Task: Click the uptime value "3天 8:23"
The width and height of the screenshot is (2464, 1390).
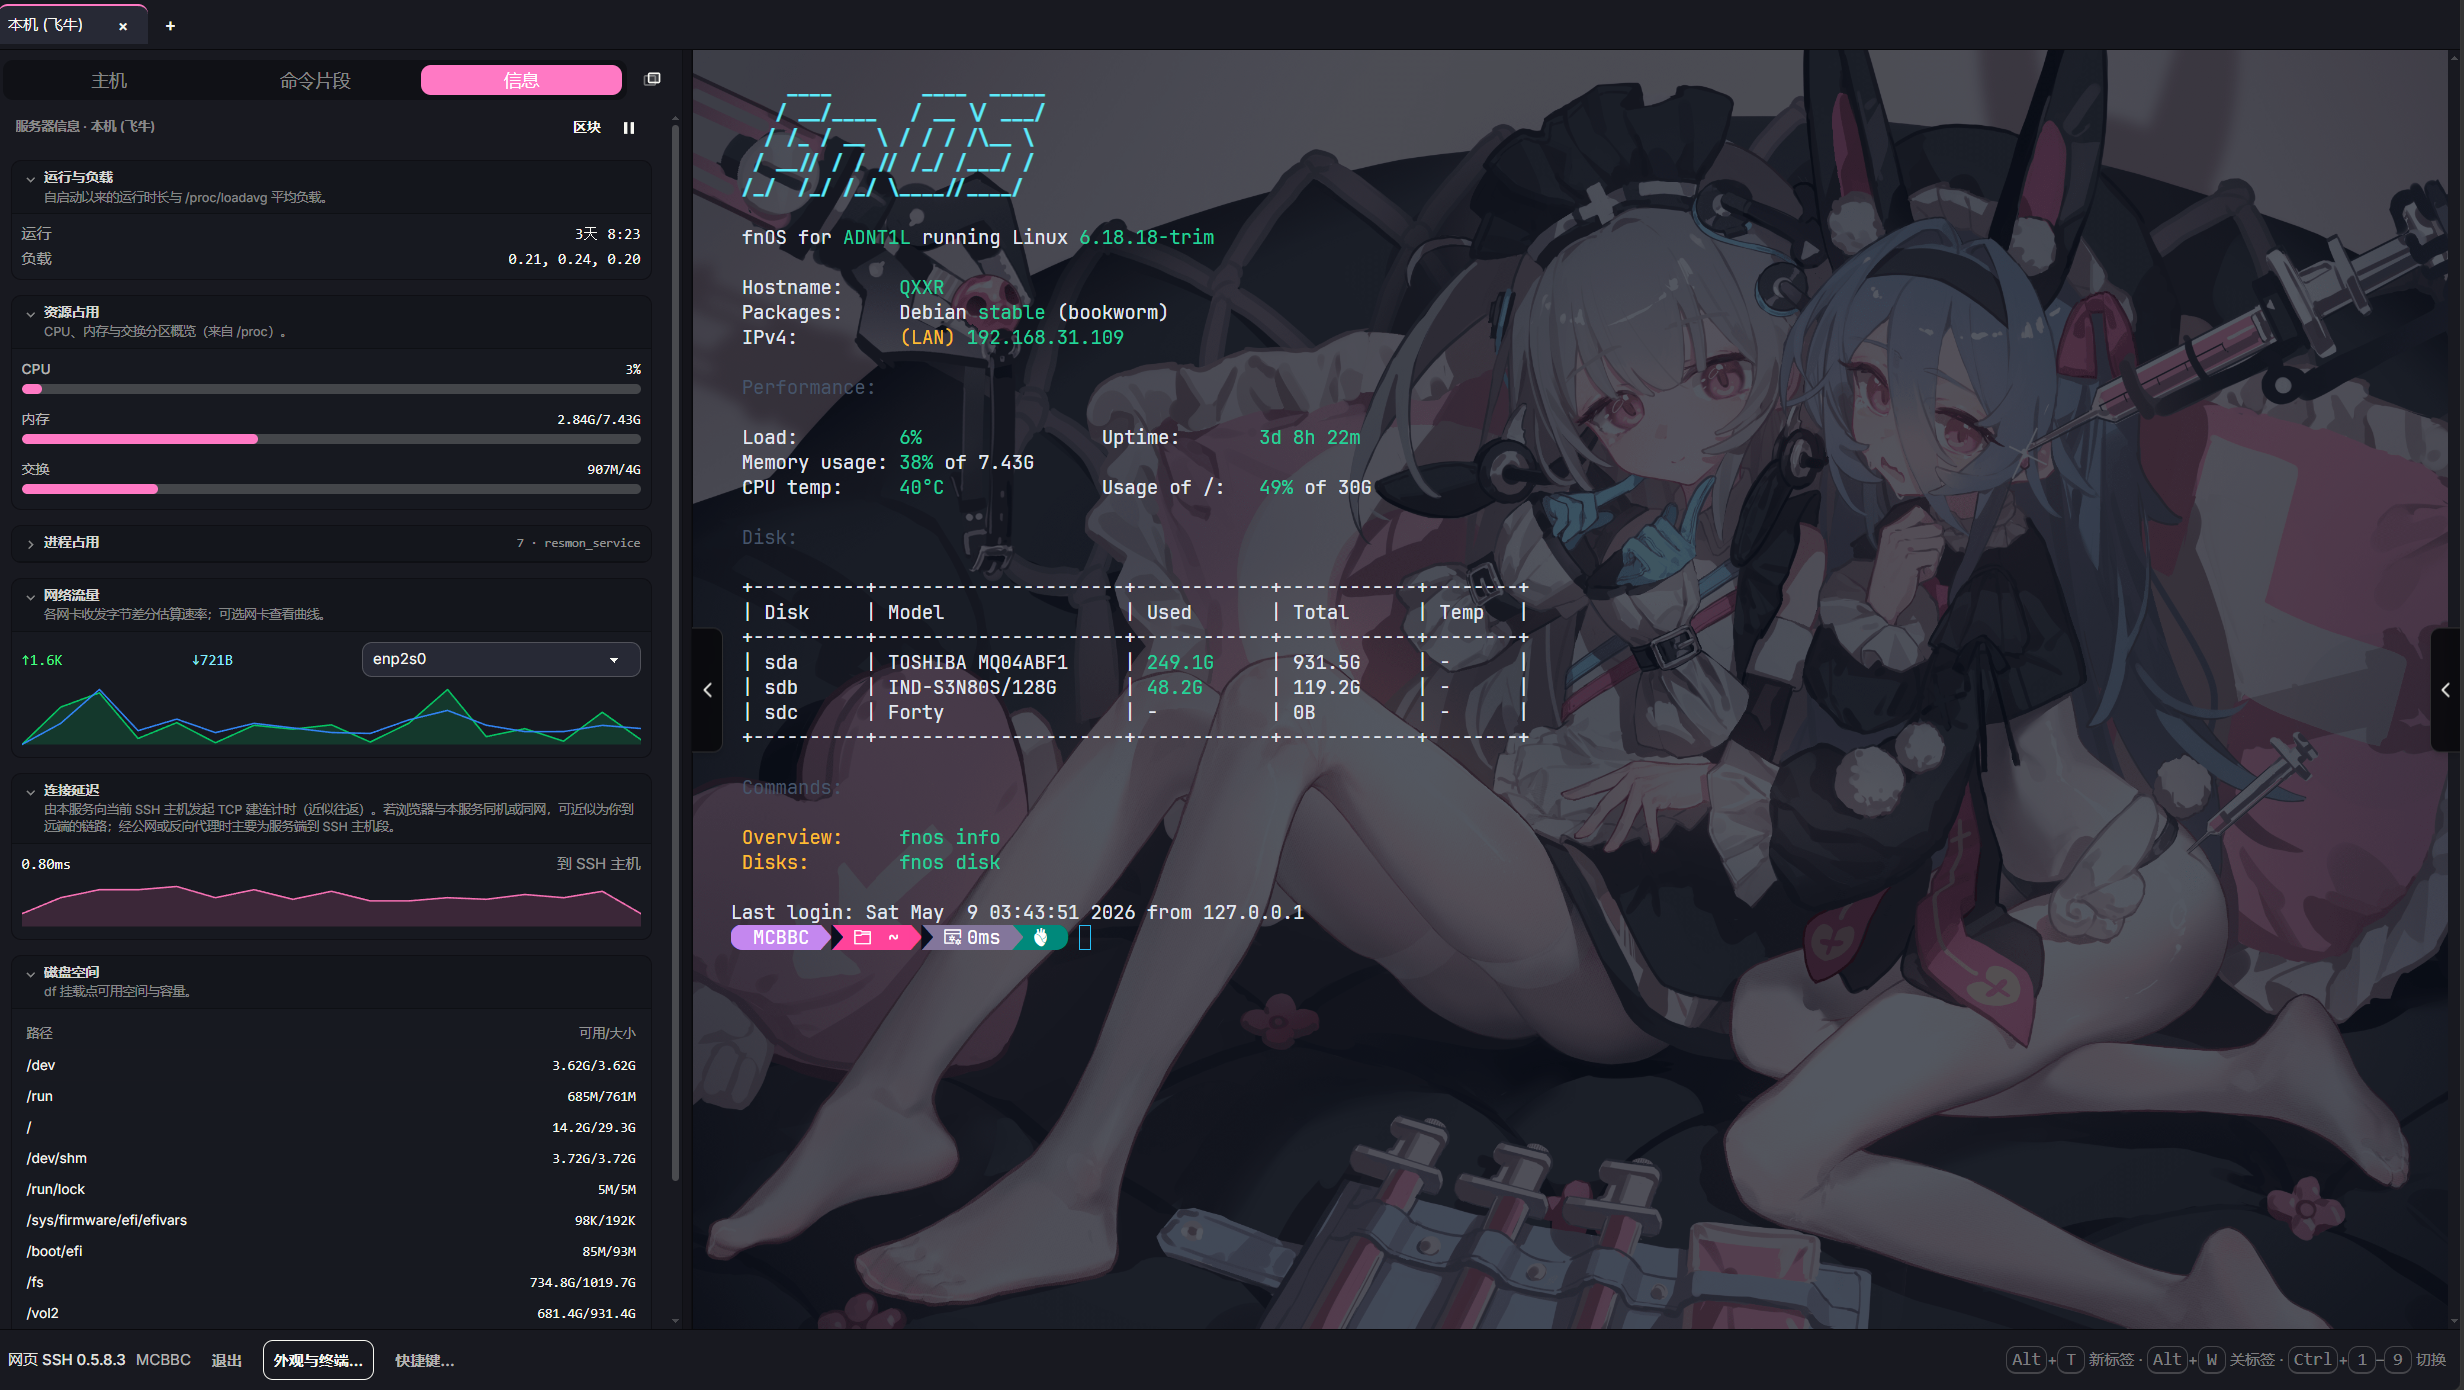Action: pyautogui.click(x=607, y=234)
